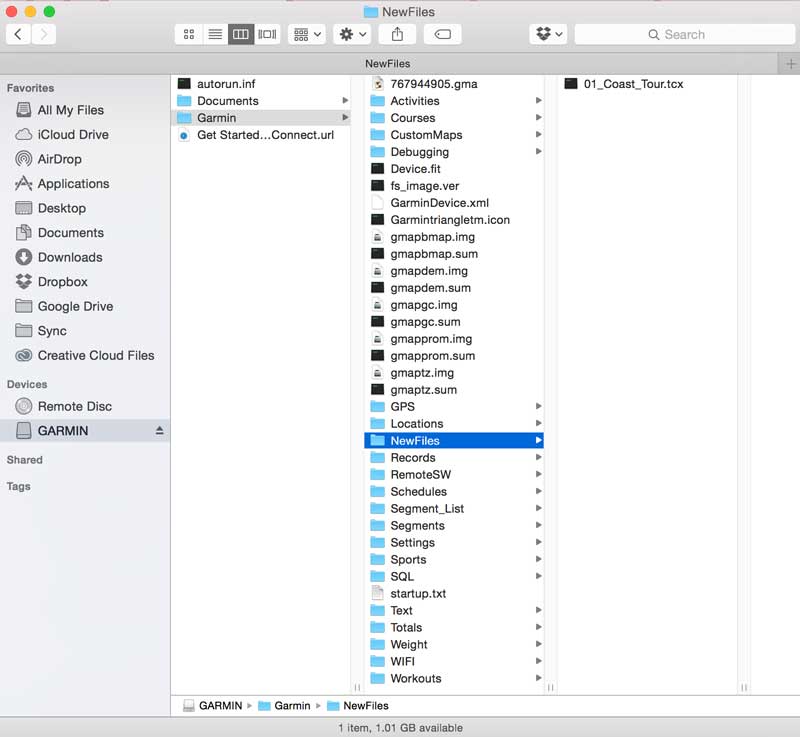Viewport: 800px width, 737px height.
Task: Eject the GARMIN device
Action: click(x=159, y=430)
